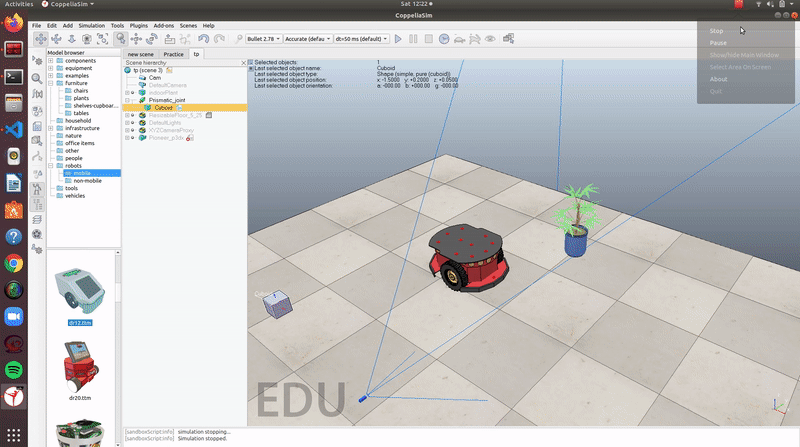This screenshot has width=800, height=447.
Task: Choose Pause in the tray popup menu
Action: point(718,43)
